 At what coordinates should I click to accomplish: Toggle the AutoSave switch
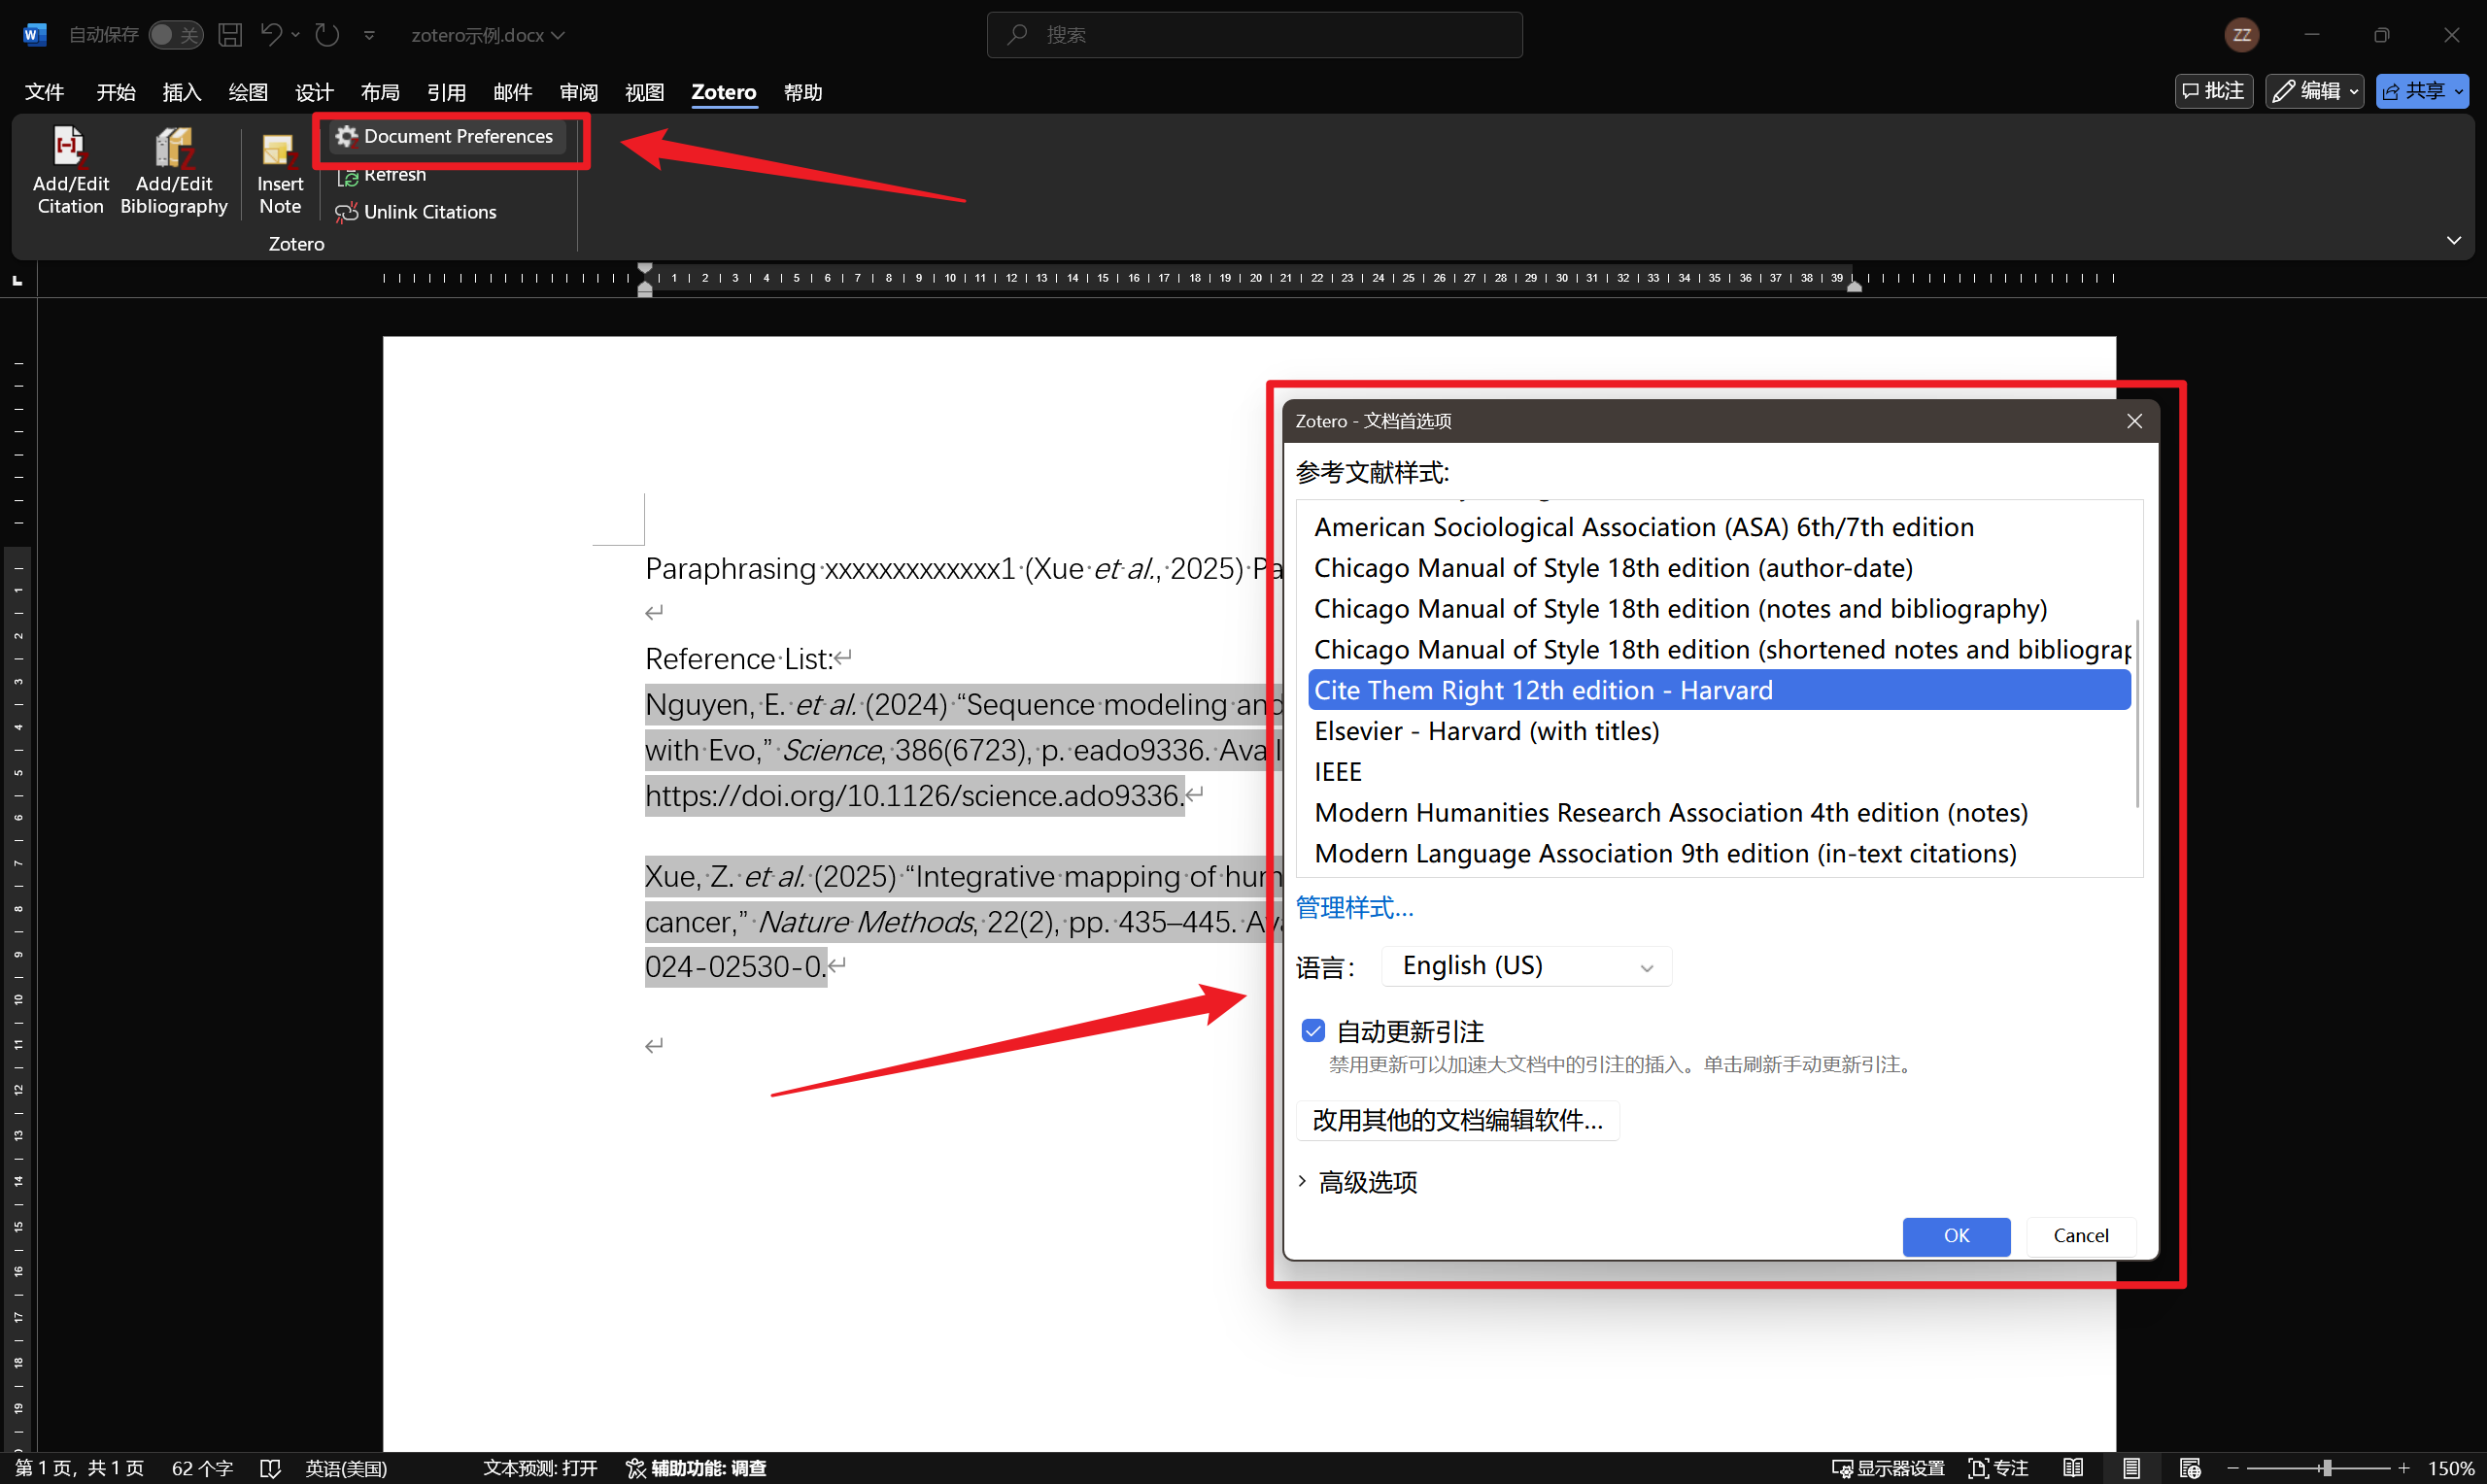click(175, 35)
